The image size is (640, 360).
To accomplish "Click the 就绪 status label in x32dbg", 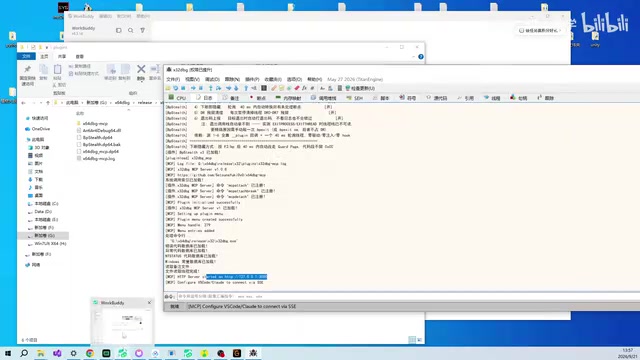I will coord(175,307).
